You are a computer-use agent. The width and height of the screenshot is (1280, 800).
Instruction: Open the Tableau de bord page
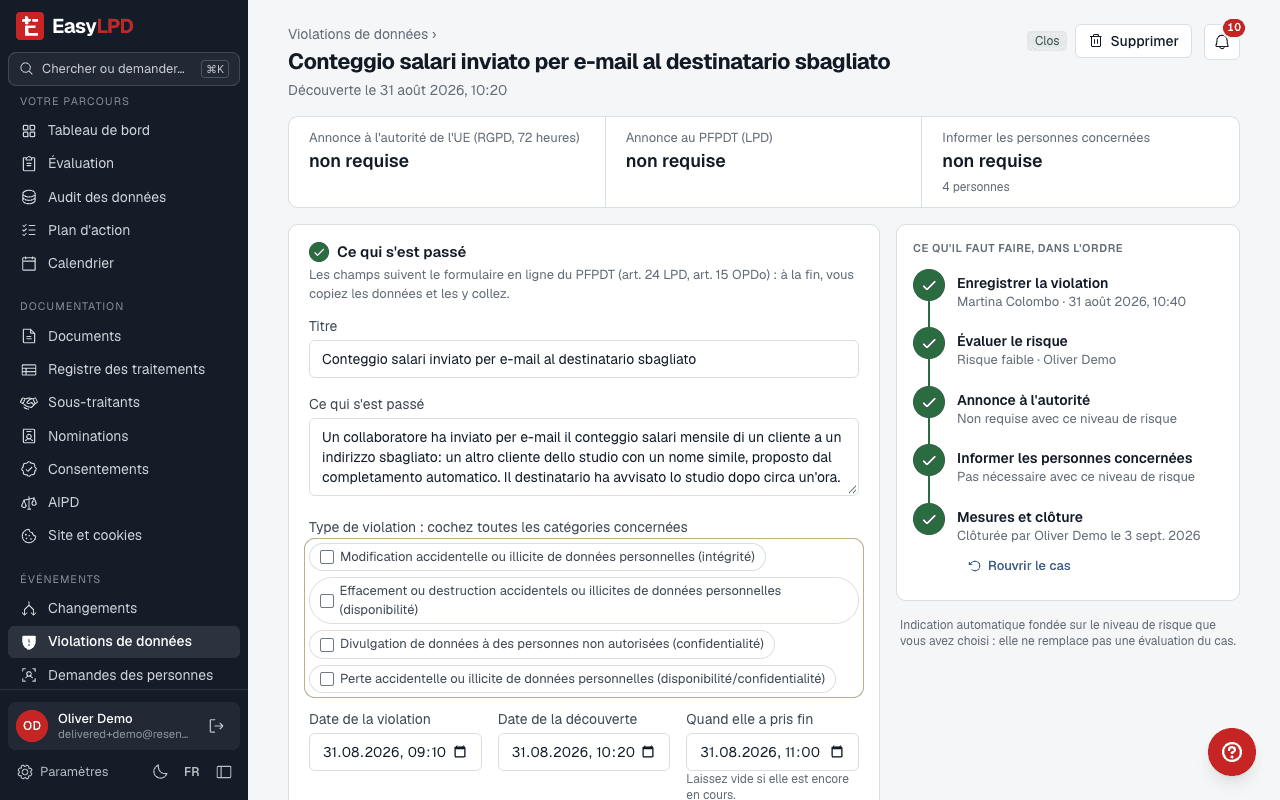[124, 130]
